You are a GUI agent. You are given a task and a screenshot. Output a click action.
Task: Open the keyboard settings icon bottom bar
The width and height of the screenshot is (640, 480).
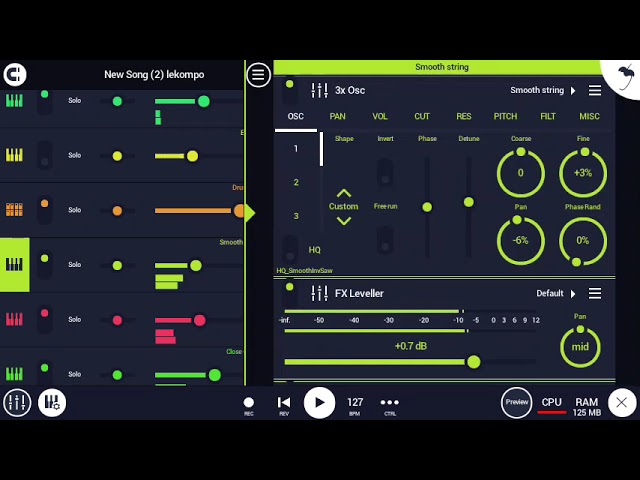52,403
